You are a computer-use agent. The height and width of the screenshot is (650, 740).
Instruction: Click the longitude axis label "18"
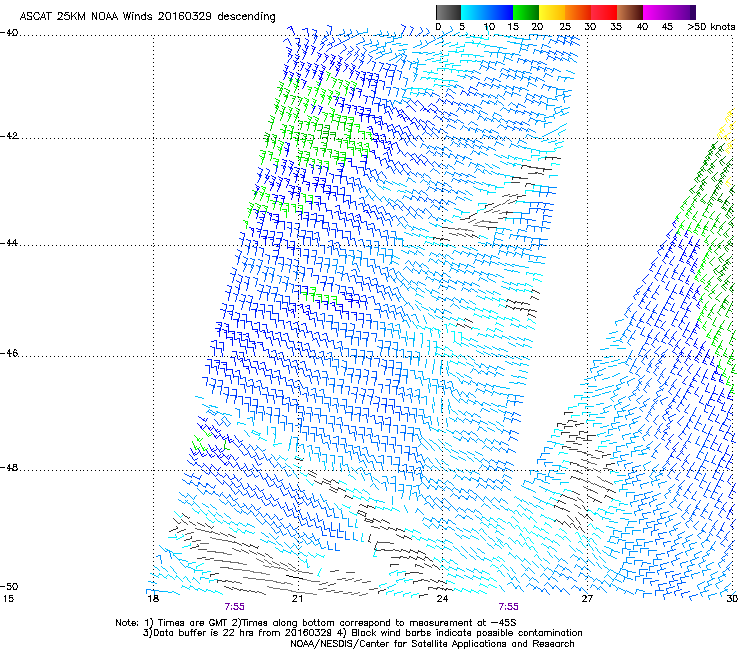click(152, 599)
